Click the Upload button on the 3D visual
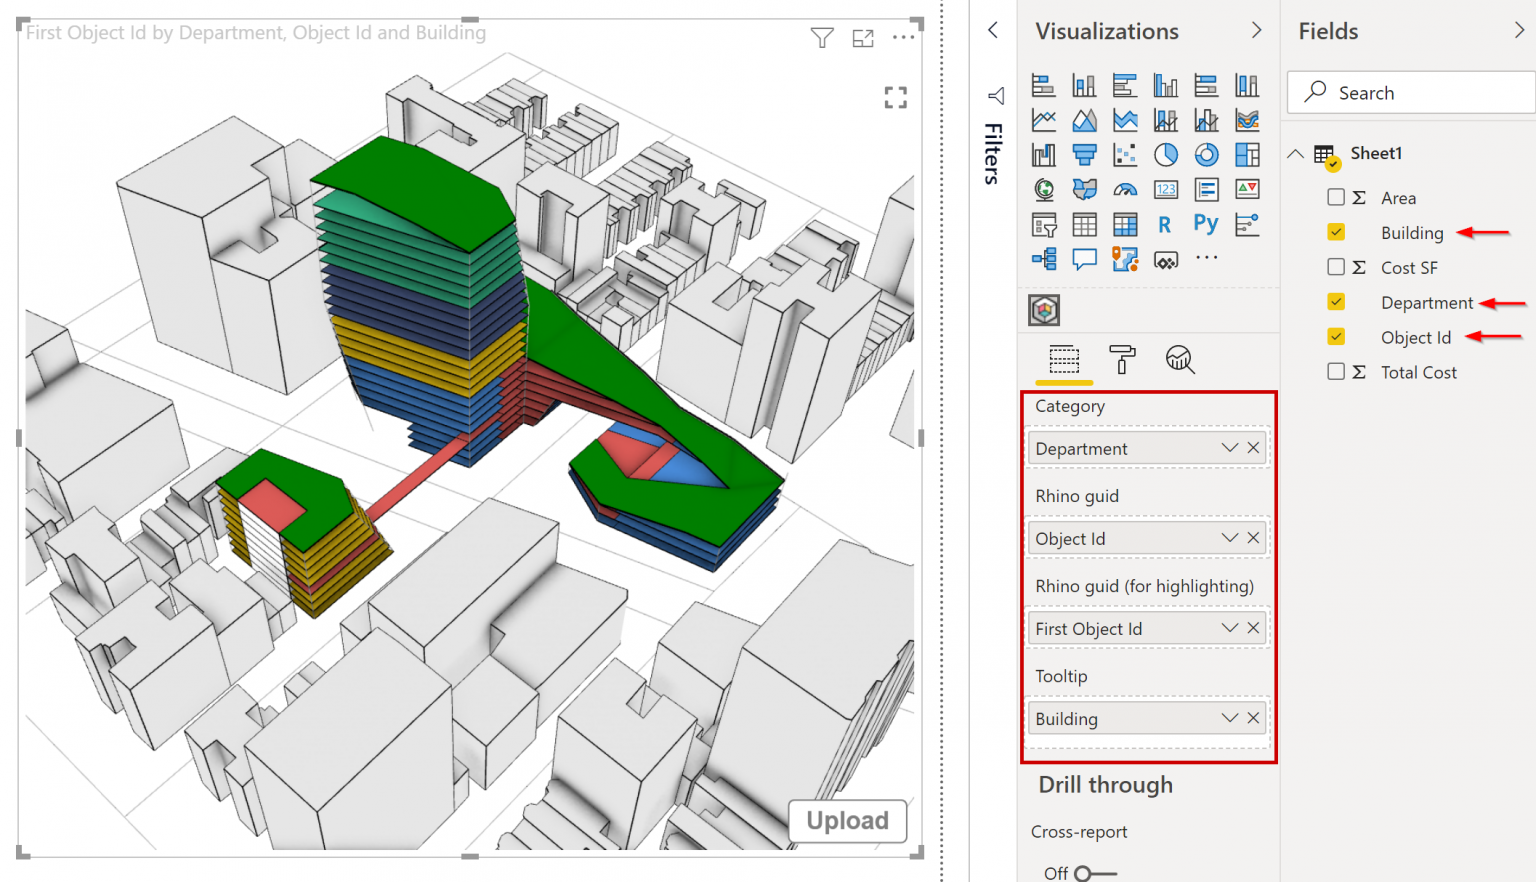Image resolution: width=1536 pixels, height=882 pixels. tap(847, 821)
